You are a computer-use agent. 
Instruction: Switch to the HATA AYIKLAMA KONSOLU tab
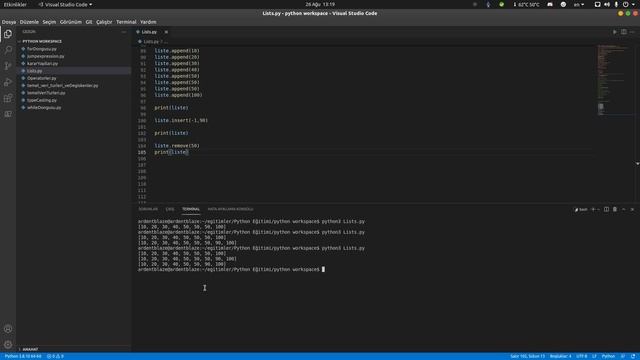click(x=230, y=209)
